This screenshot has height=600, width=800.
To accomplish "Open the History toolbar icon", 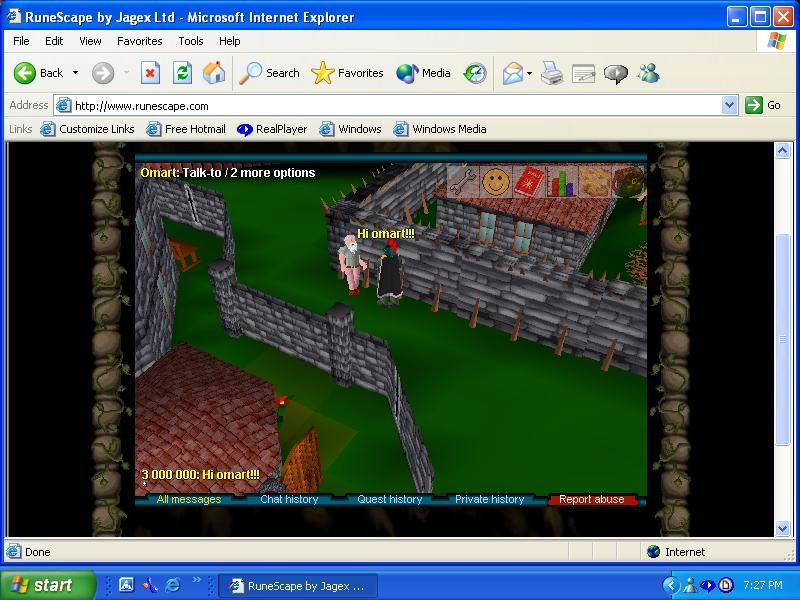I will coord(475,73).
